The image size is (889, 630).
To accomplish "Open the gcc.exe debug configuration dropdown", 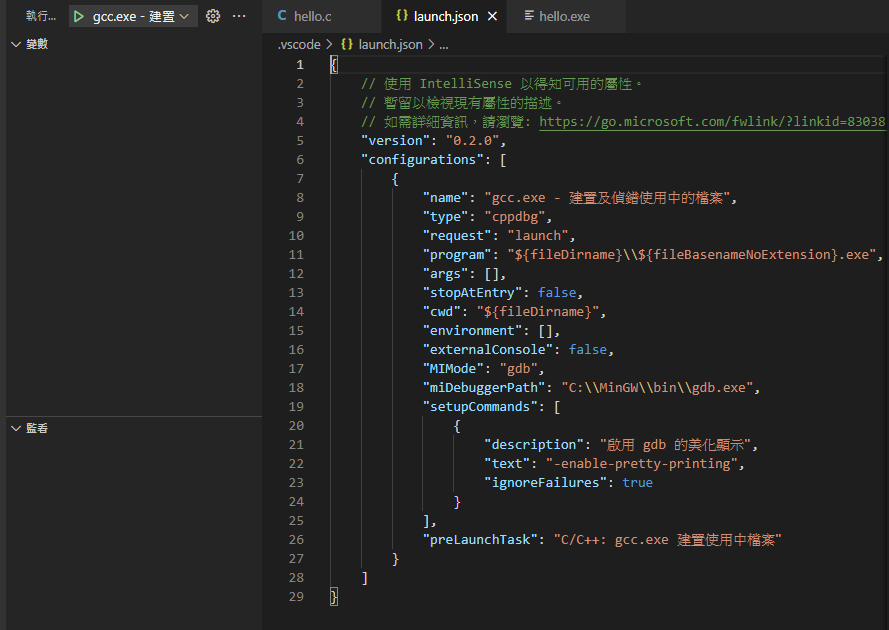I will [134, 16].
